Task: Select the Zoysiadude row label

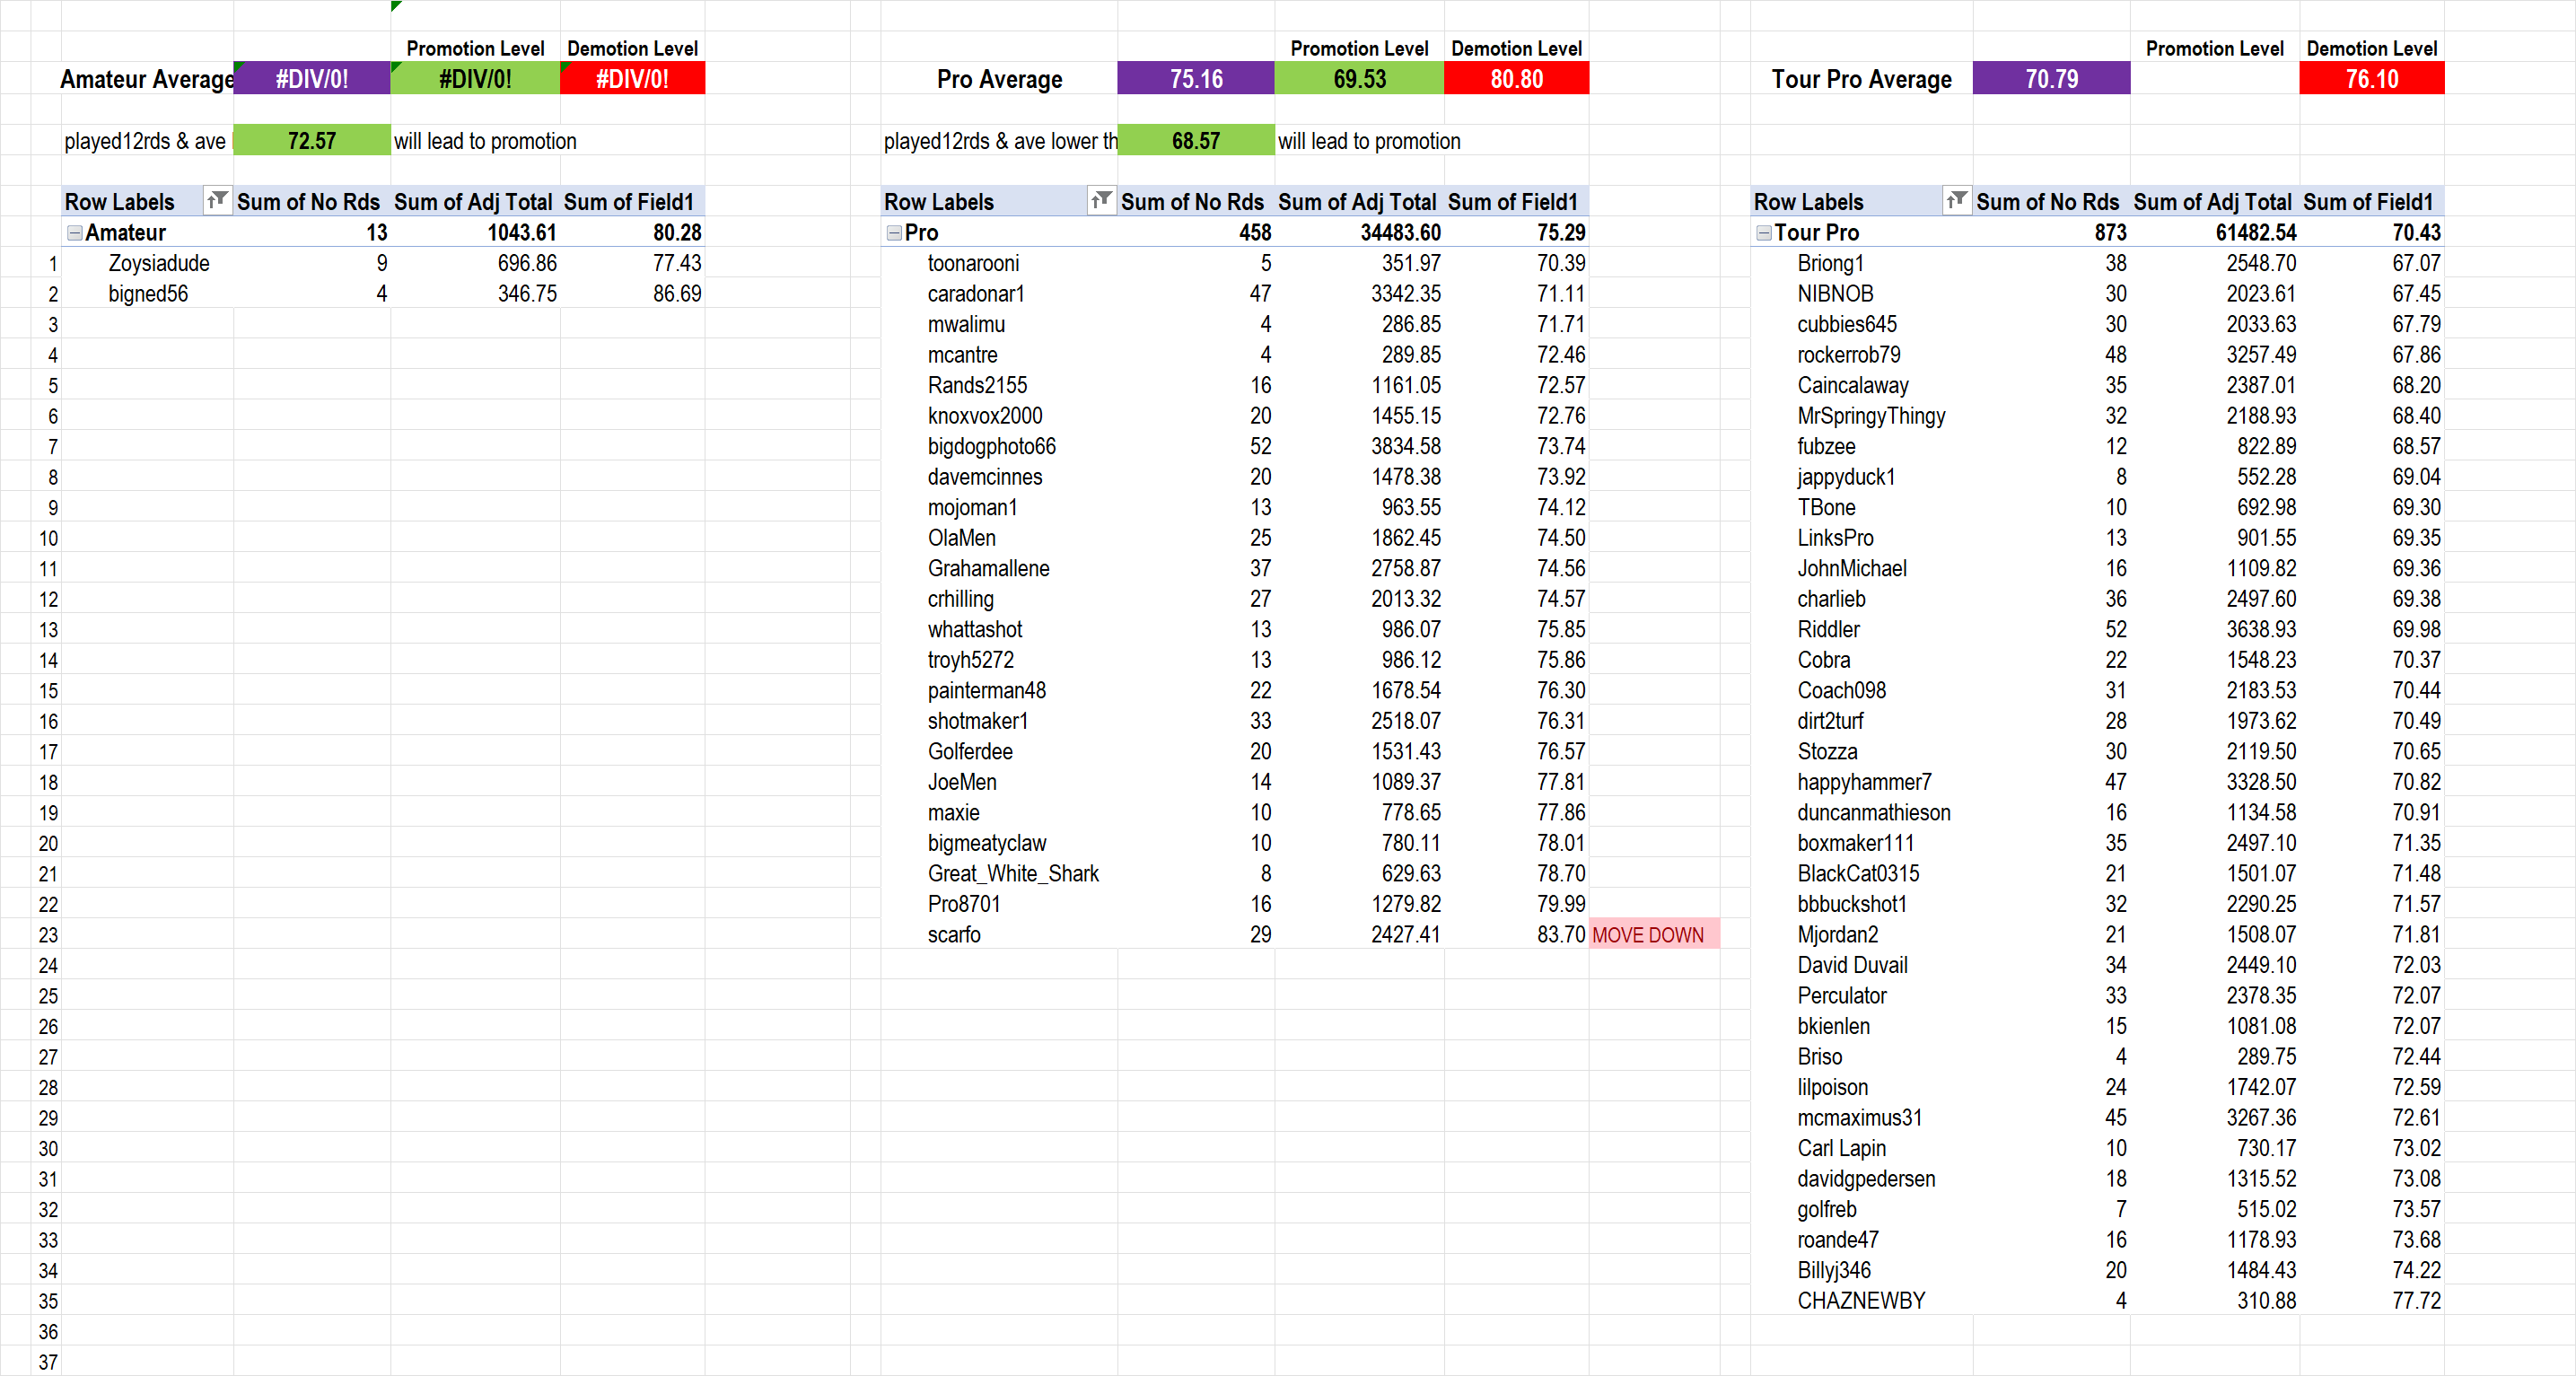Action: (159, 264)
